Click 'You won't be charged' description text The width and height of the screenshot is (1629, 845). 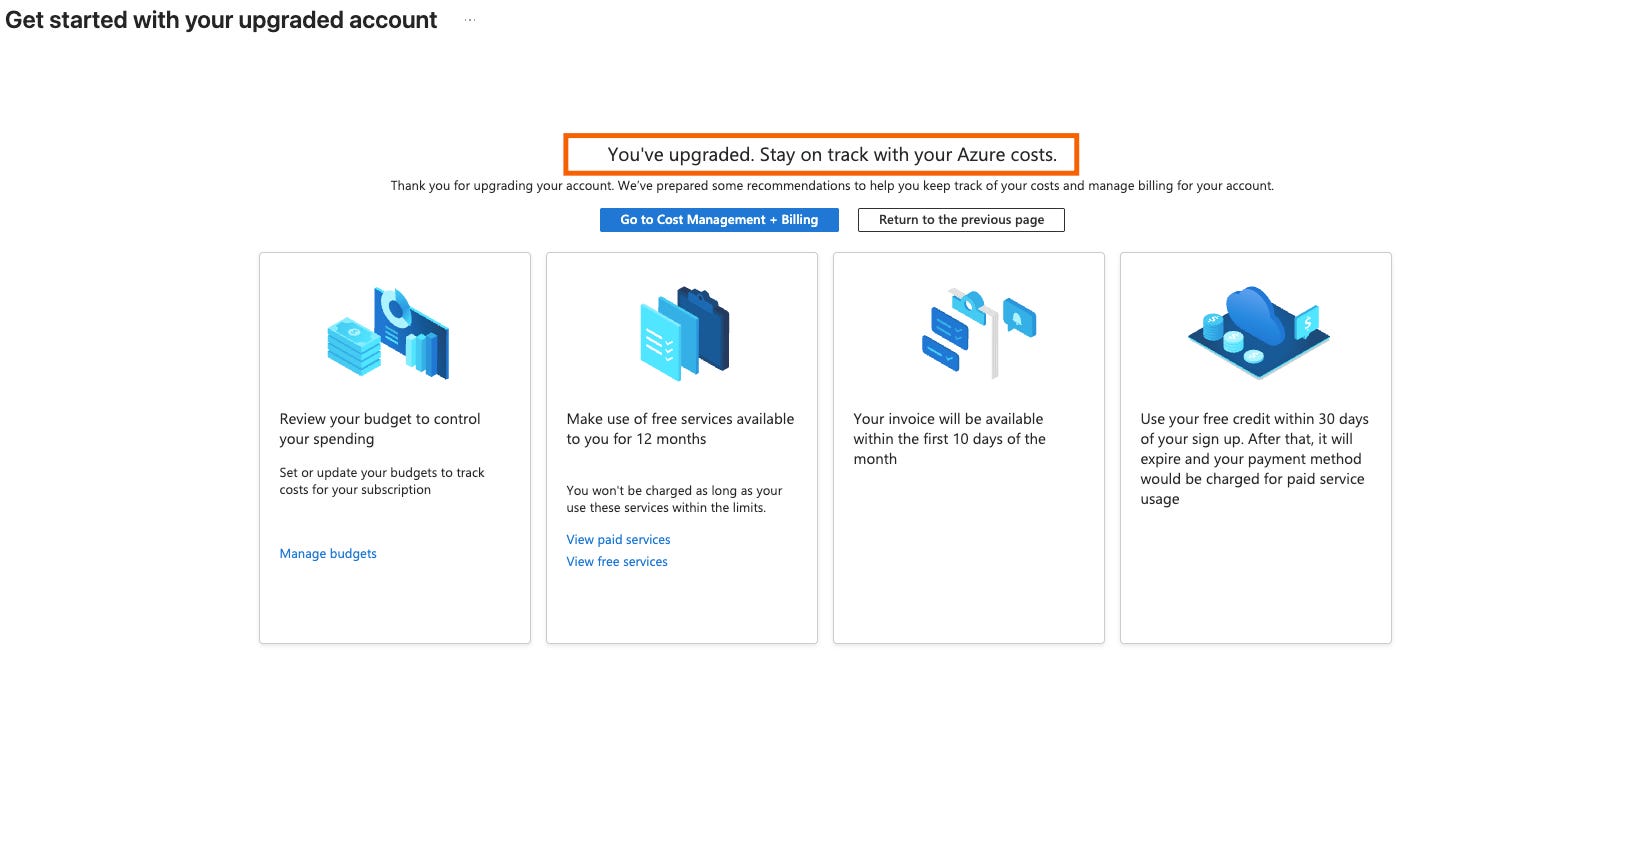(x=674, y=499)
